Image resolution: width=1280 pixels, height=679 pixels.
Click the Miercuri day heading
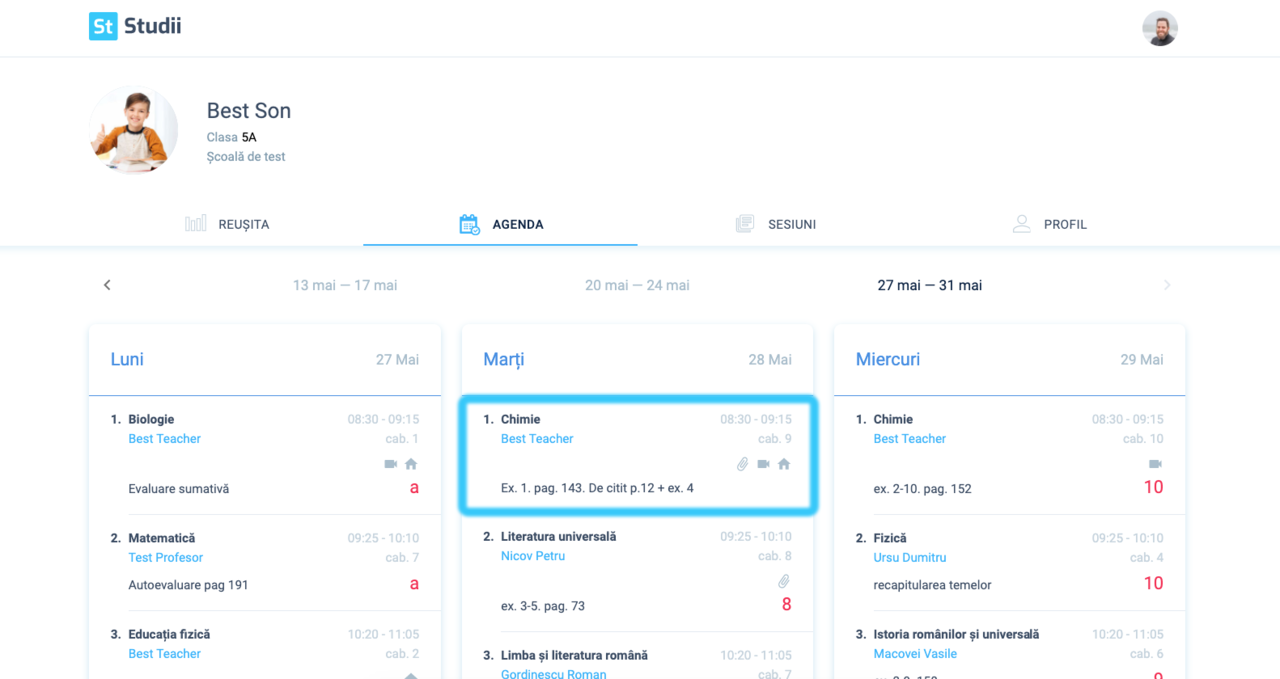tap(888, 359)
